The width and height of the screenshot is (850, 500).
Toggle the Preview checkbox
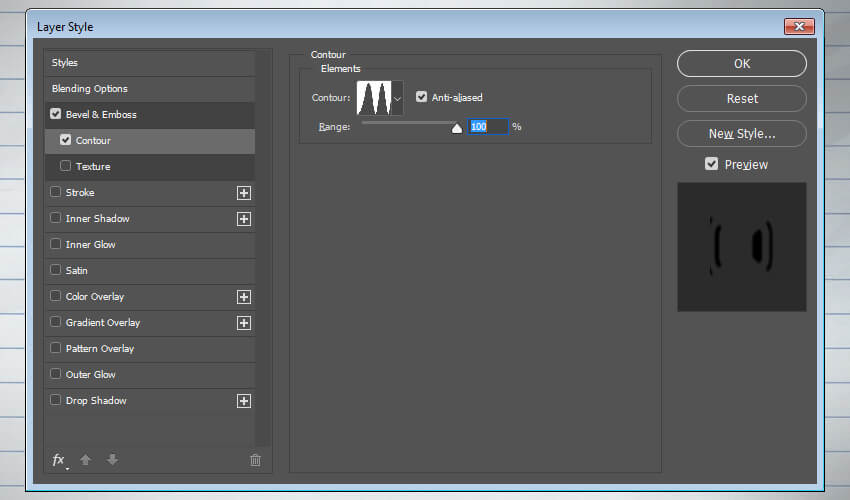click(711, 164)
